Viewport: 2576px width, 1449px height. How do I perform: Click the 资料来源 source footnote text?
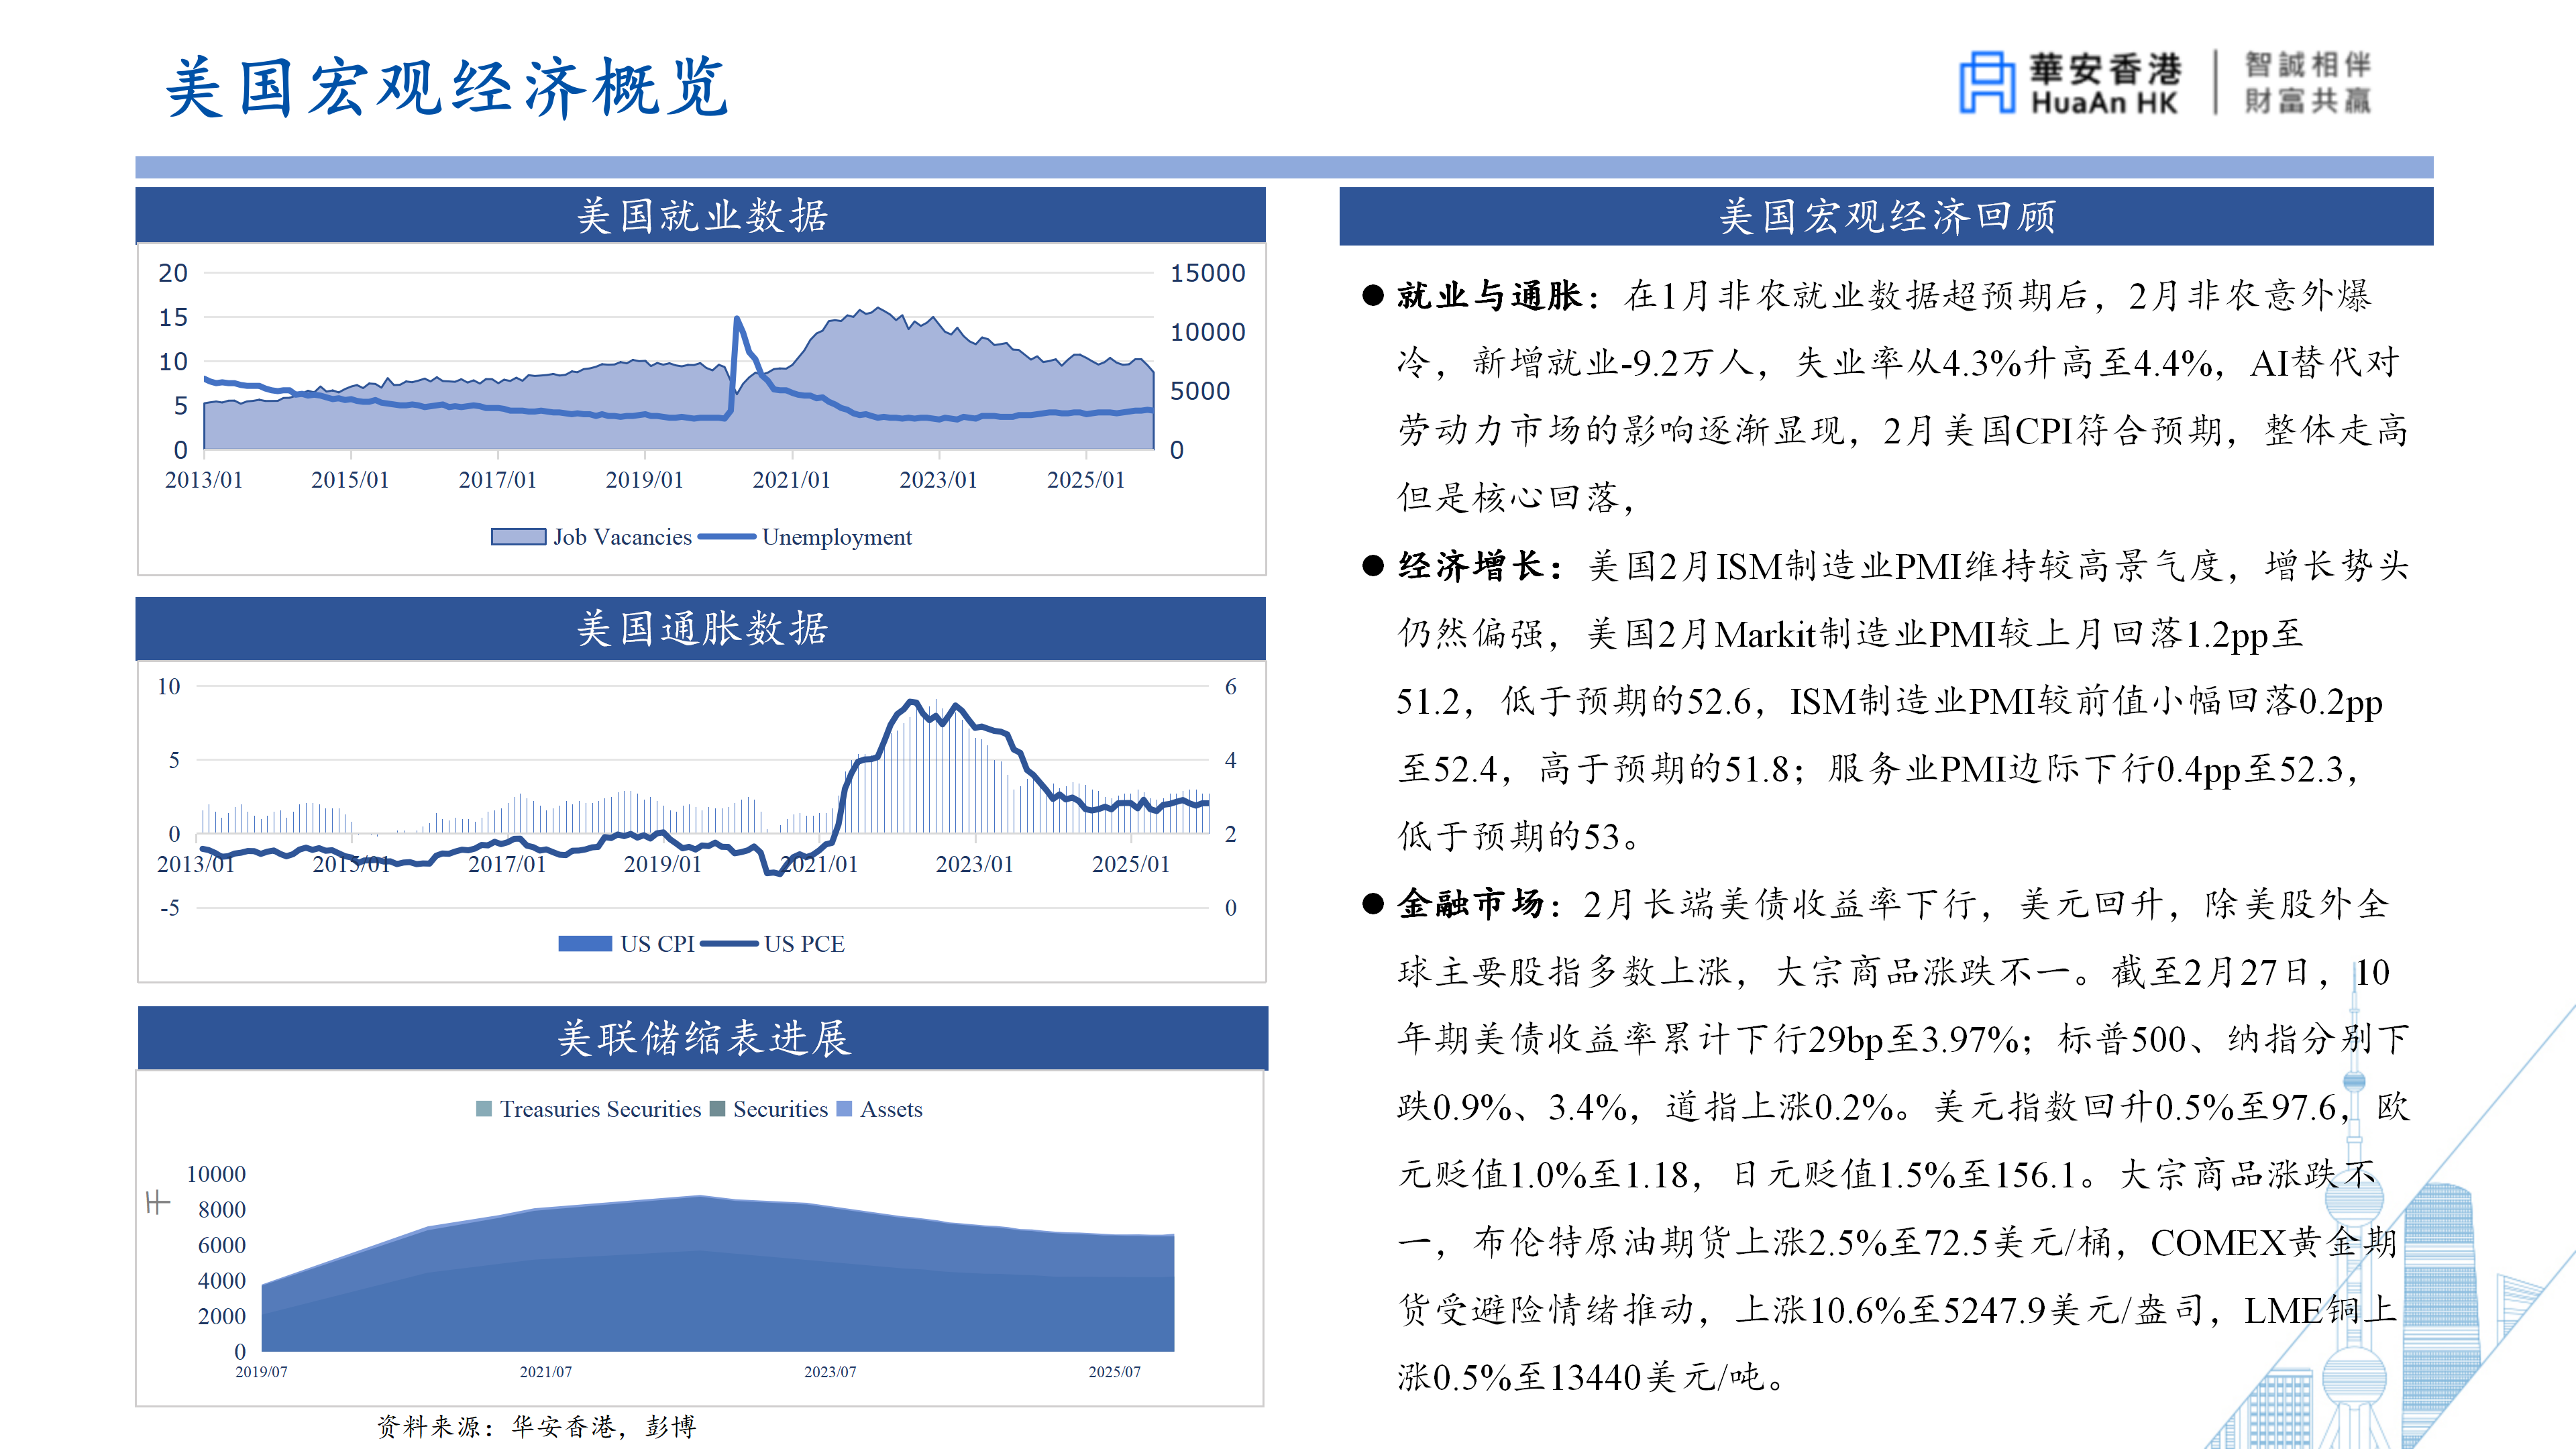pyautogui.click(x=536, y=1427)
